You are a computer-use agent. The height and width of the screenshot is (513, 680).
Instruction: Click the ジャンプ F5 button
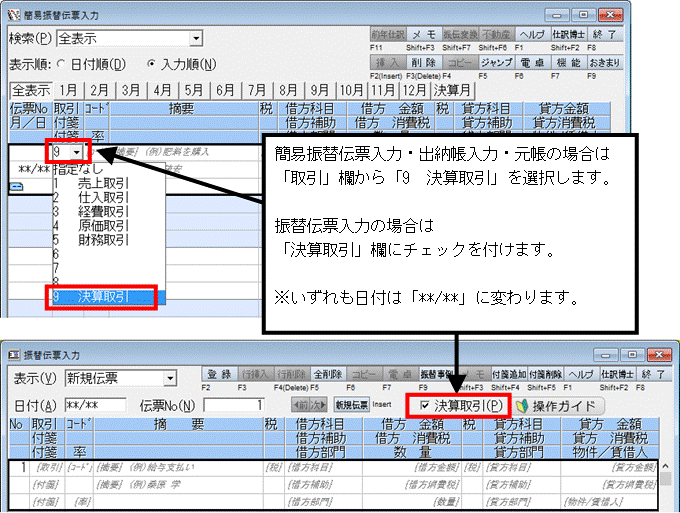(496, 62)
